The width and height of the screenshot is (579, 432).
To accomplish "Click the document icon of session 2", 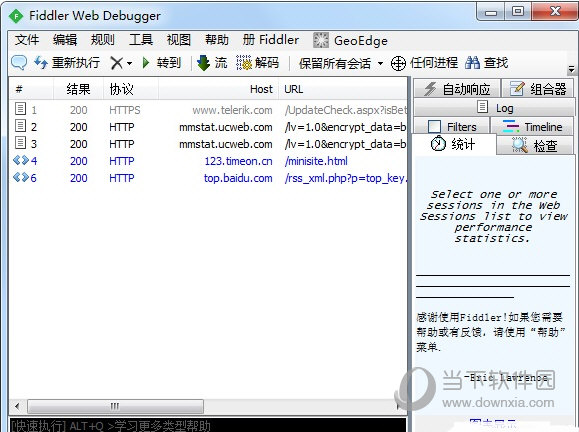I will tap(21, 126).
